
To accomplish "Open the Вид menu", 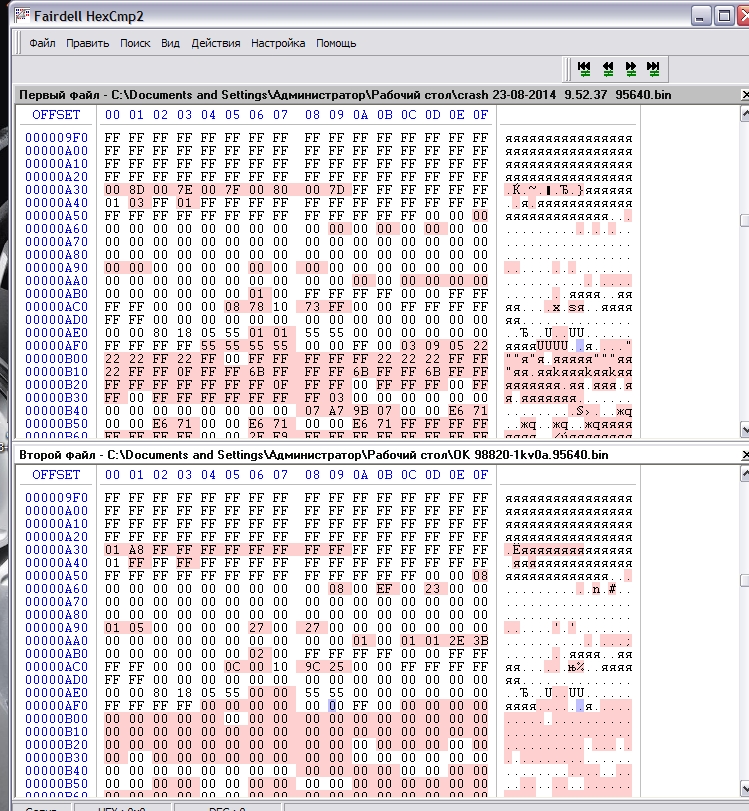I will pyautogui.click(x=170, y=43).
